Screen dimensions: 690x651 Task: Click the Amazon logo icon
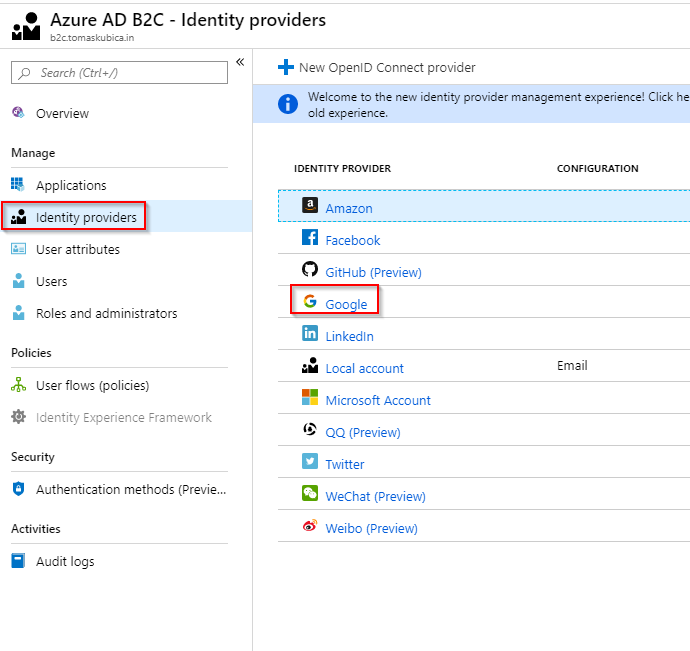[310, 205]
